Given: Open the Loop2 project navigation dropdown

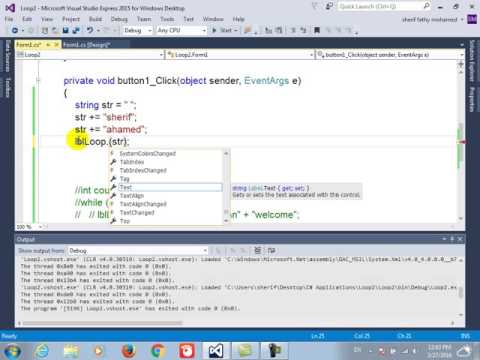Looking at the screenshot, I should [90, 55].
